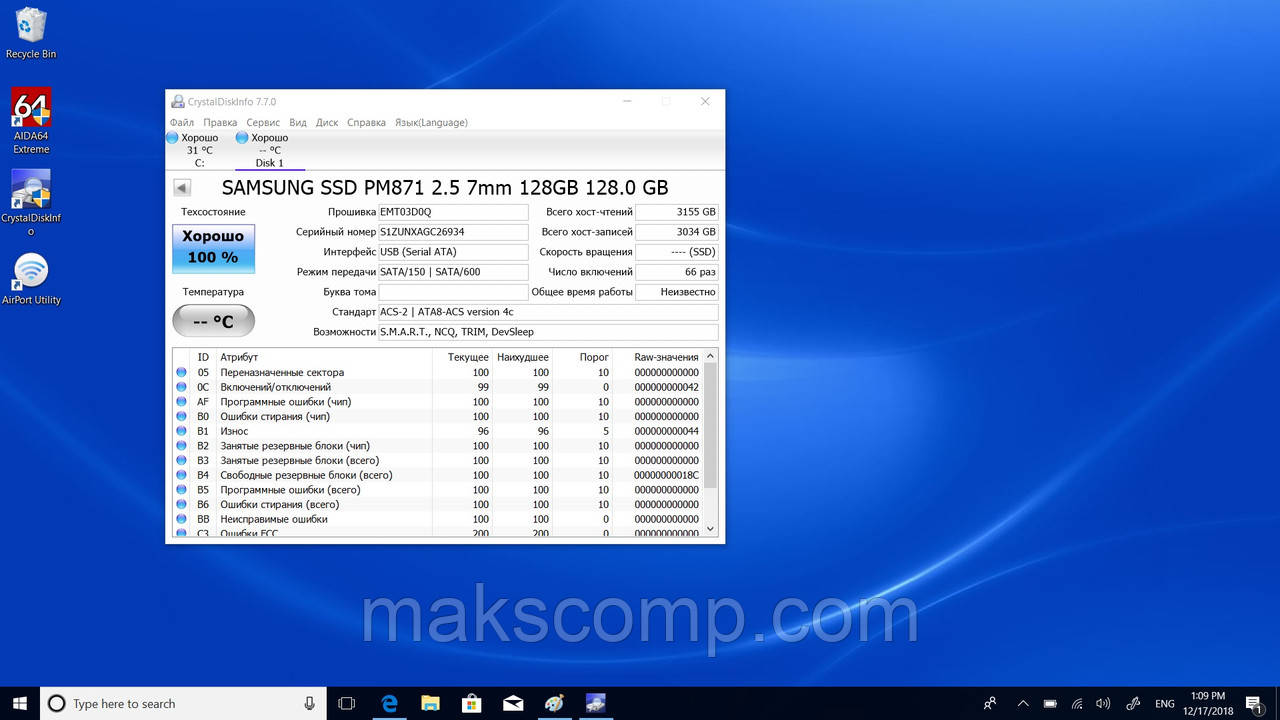1280x720 pixels.
Task: Open the network icon in the tray
Action: point(1077,703)
